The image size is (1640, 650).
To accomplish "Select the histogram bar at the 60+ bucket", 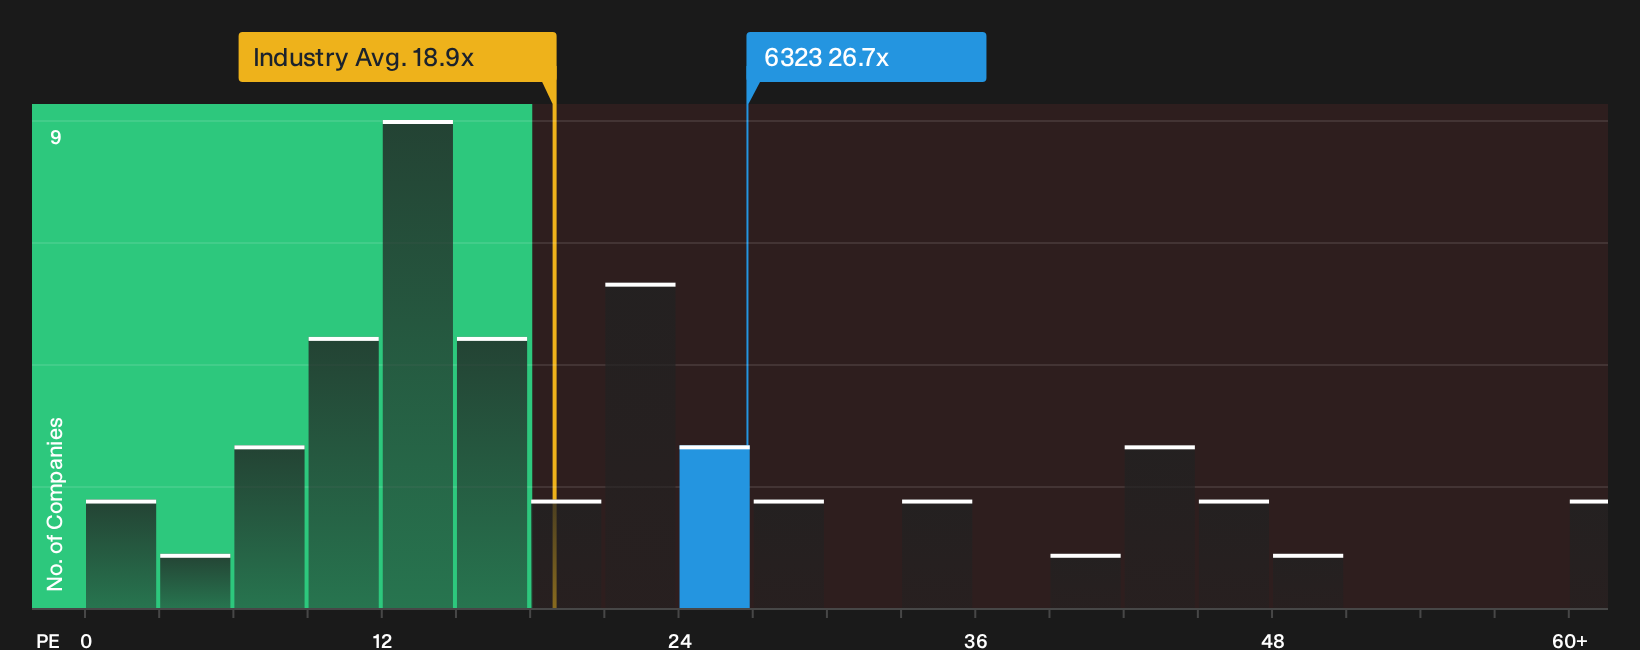I will (x=1589, y=554).
